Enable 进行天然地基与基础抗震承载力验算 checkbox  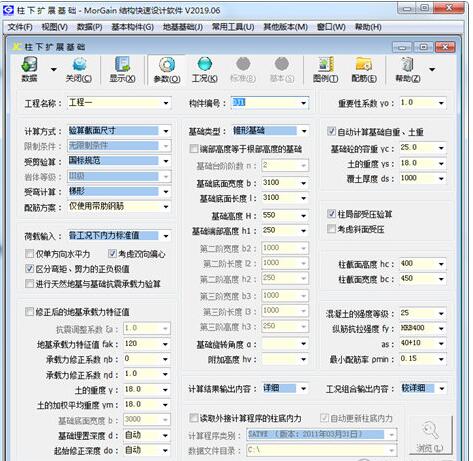click(29, 284)
